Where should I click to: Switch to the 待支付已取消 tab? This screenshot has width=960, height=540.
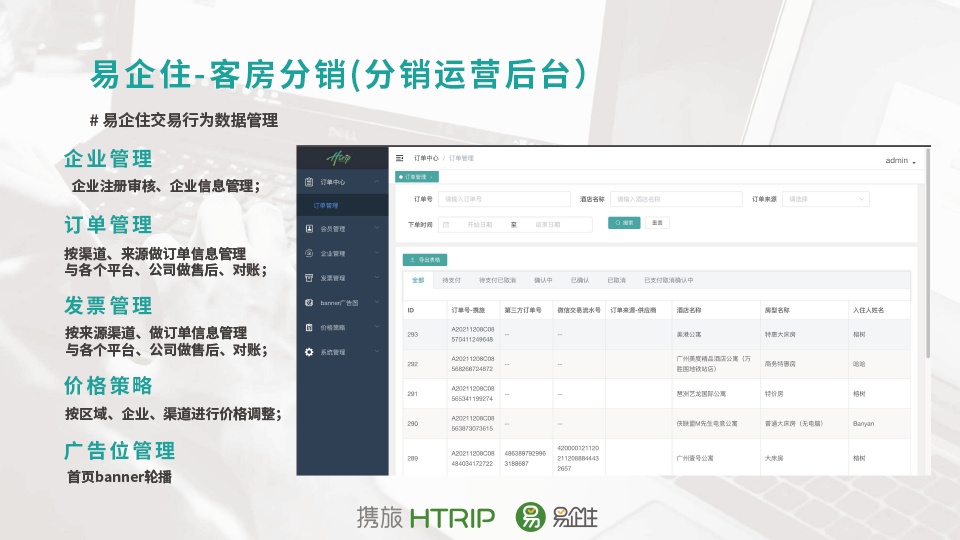coord(497,280)
